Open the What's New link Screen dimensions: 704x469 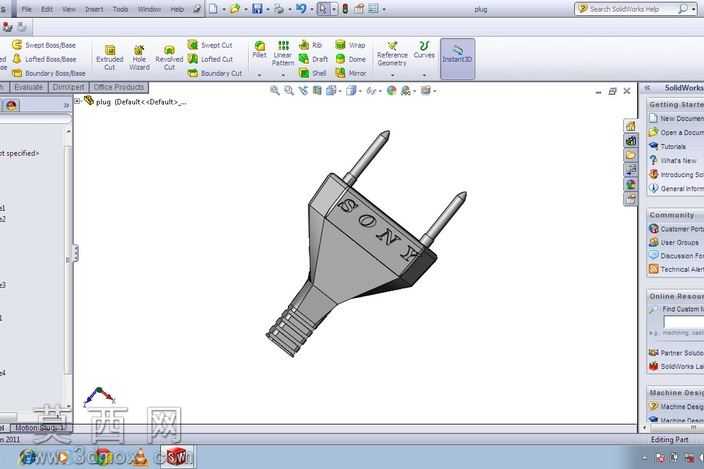point(673,160)
